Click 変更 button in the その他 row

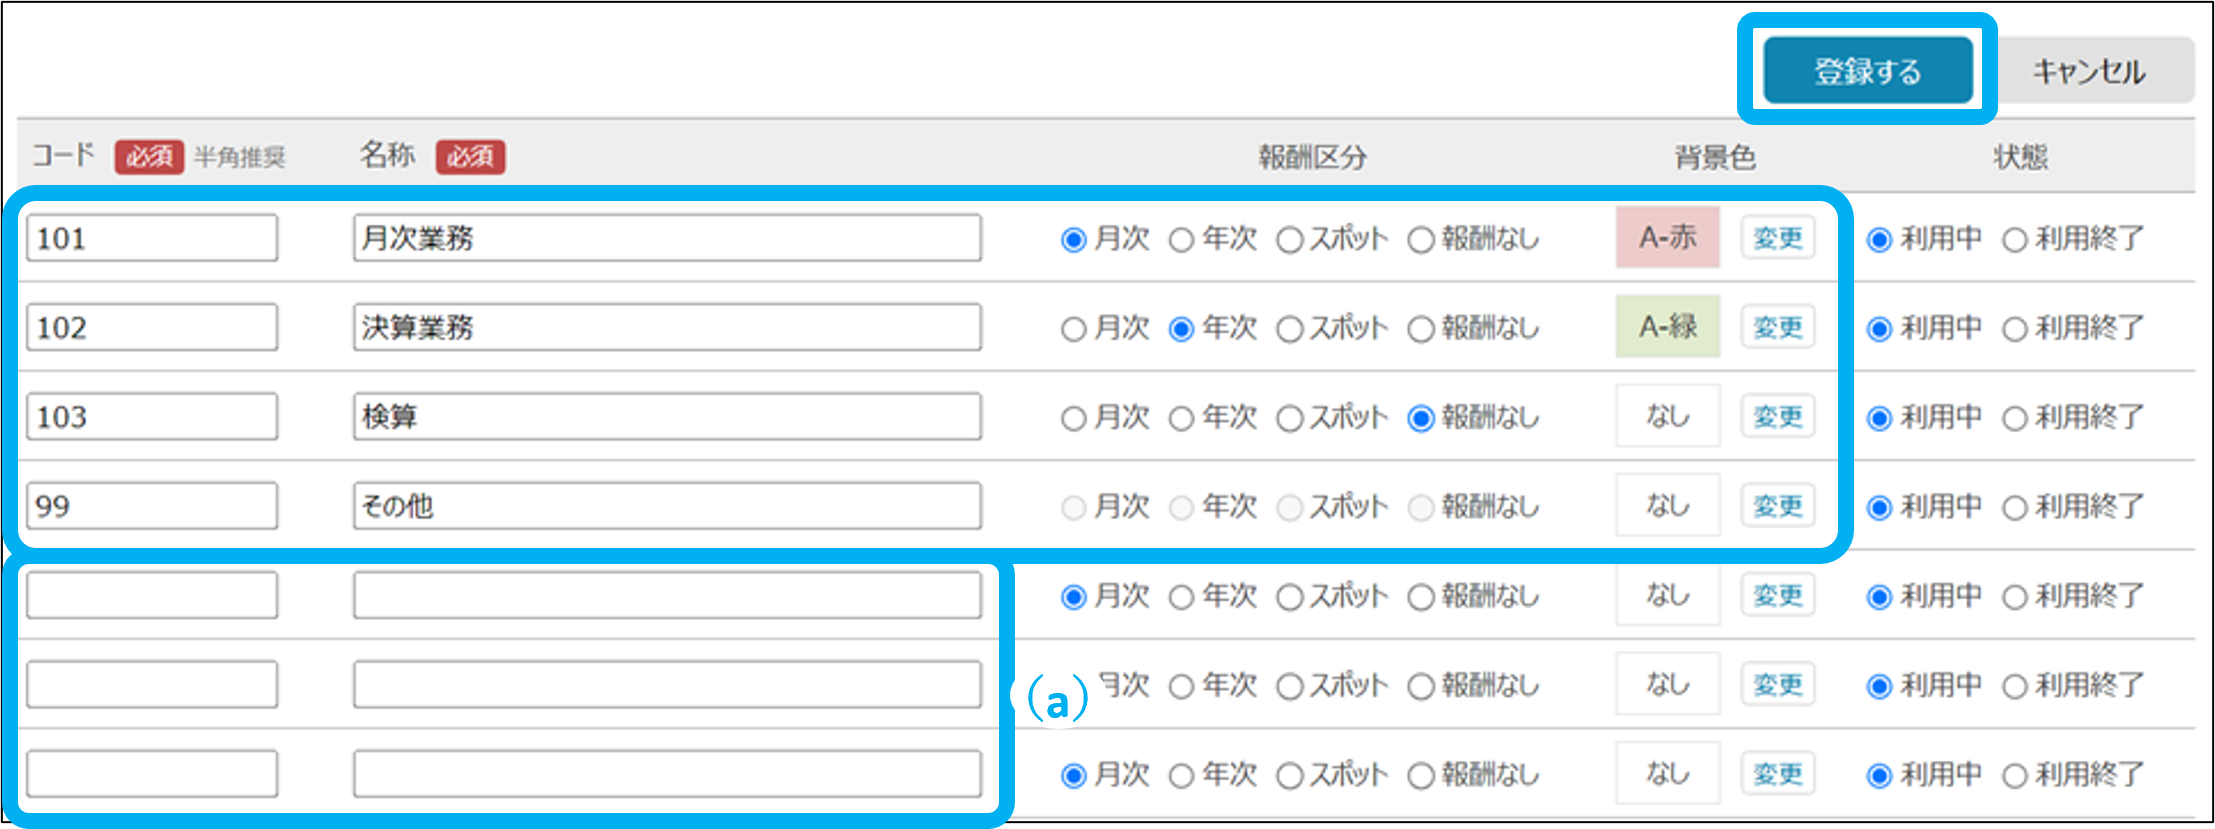pyautogui.click(x=1777, y=506)
